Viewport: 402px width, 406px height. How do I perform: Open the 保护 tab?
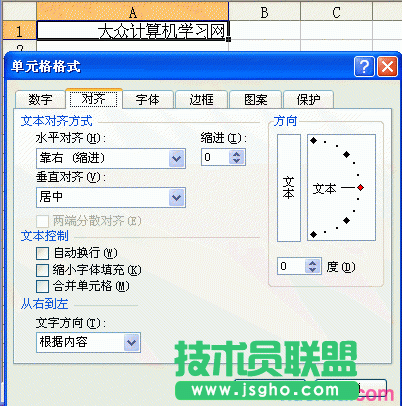tap(308, 100)
